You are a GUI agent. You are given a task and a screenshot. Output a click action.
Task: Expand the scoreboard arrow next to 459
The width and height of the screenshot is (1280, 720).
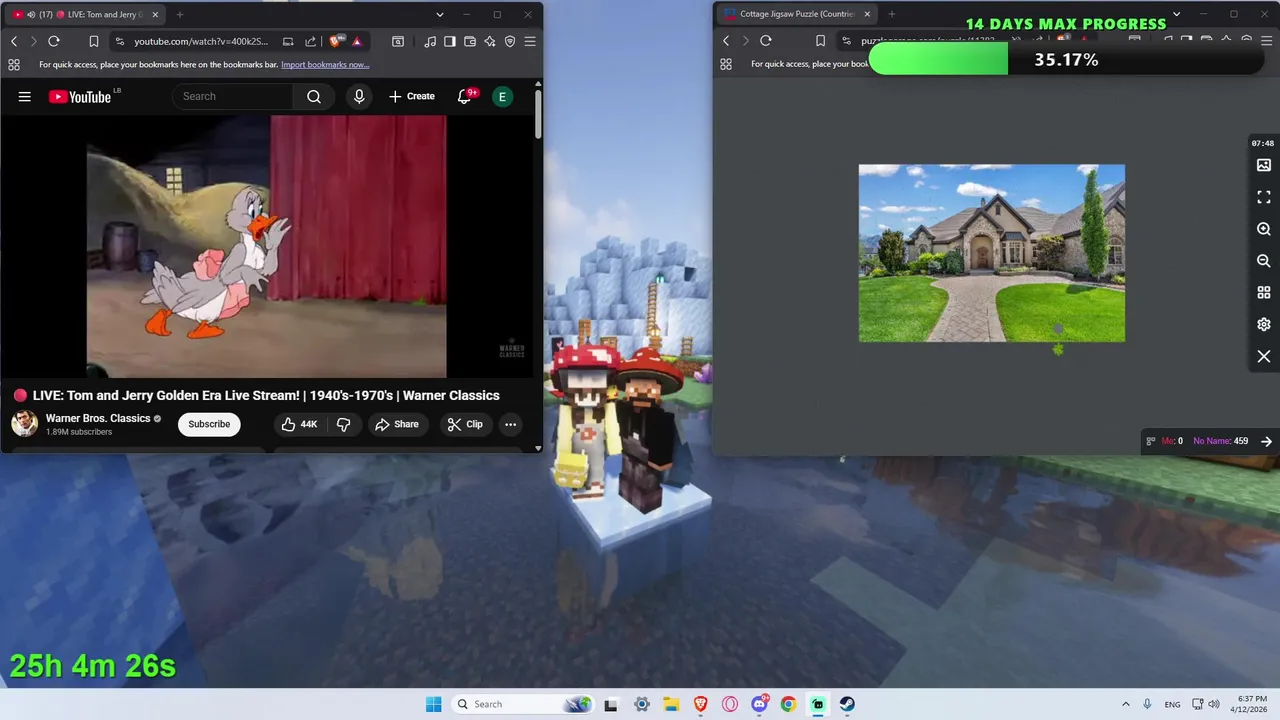coord(1266,441)
